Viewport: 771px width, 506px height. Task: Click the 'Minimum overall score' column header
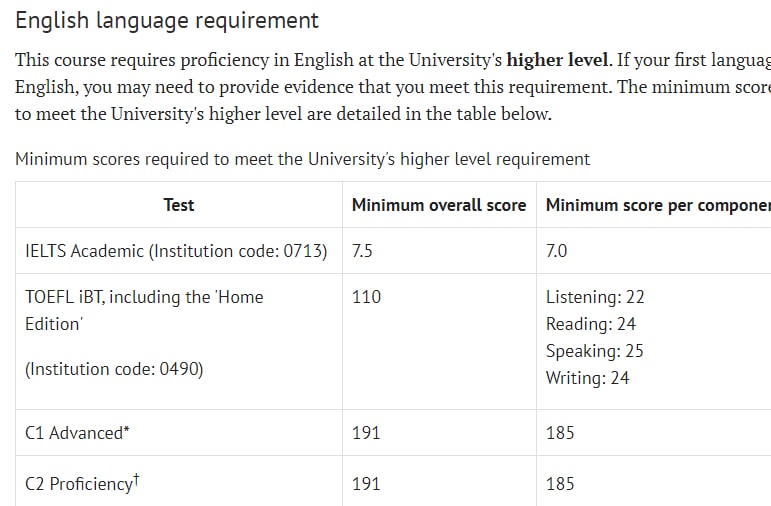439,205
